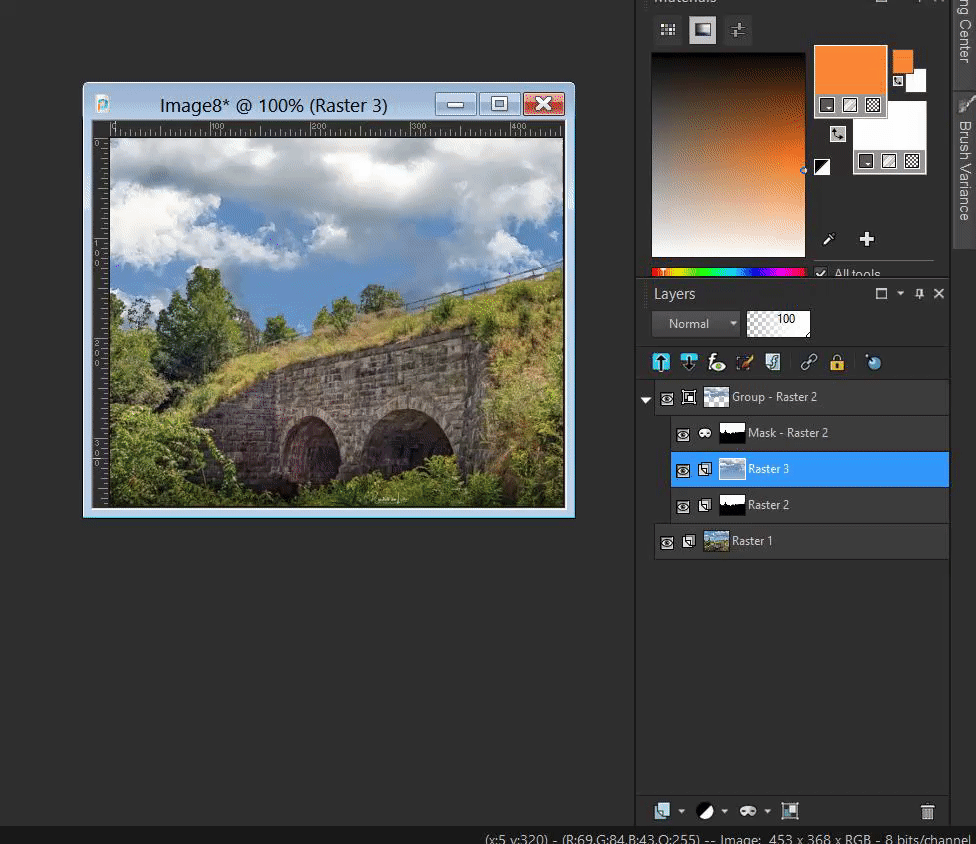Screen dimensions: 976x844
Task: Click the New Layer button
Action: [662, 810]
